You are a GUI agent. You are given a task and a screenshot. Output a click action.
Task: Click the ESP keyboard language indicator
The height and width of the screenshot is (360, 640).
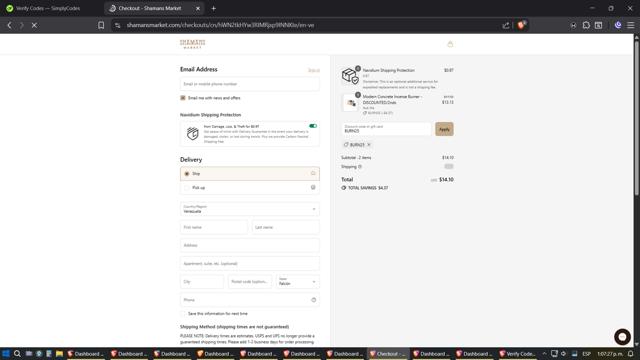tap(586, 353)
